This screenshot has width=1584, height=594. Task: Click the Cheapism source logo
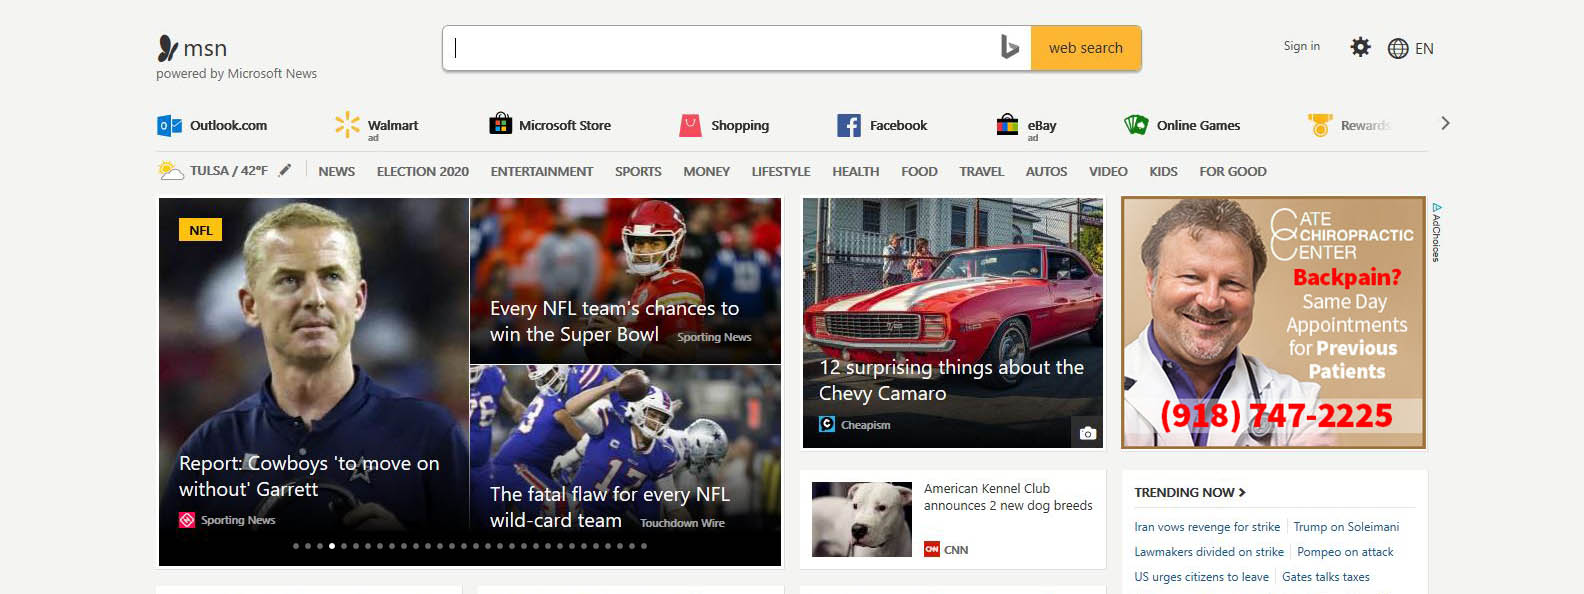(x=827, y=424)
